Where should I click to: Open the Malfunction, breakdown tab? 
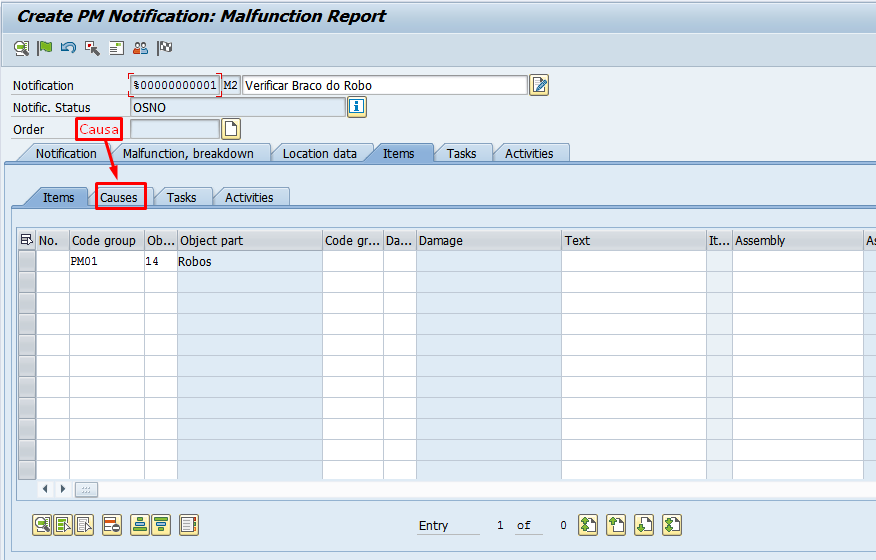(x=188, y=154)
